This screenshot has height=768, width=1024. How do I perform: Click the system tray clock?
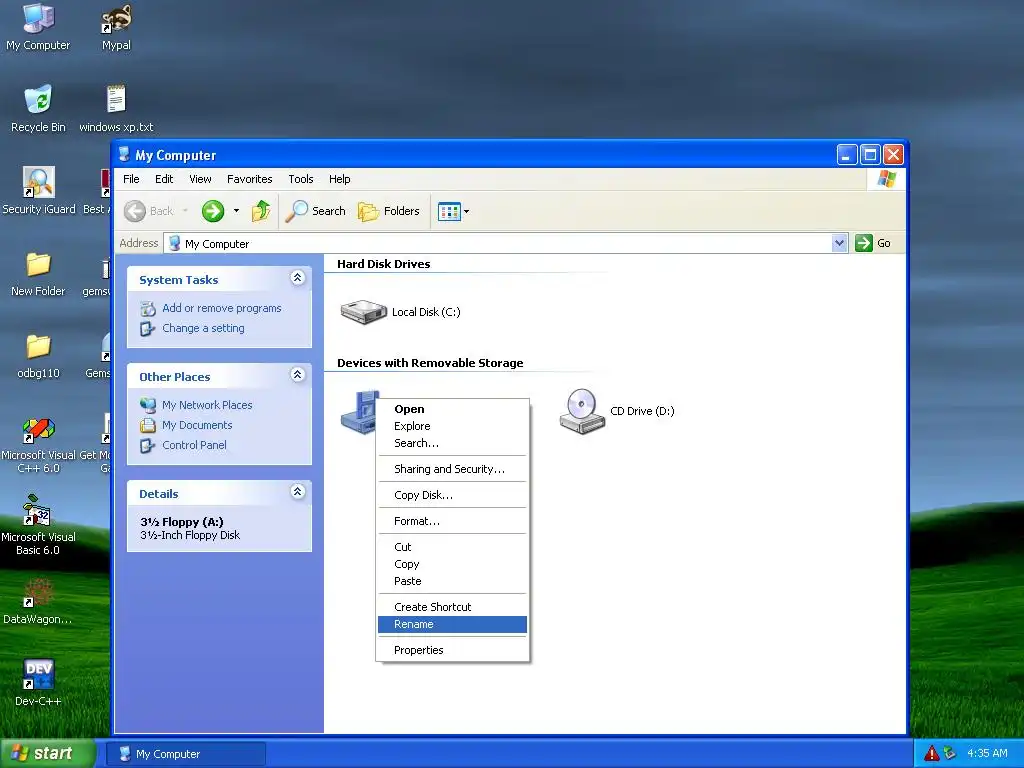point(987,753)
